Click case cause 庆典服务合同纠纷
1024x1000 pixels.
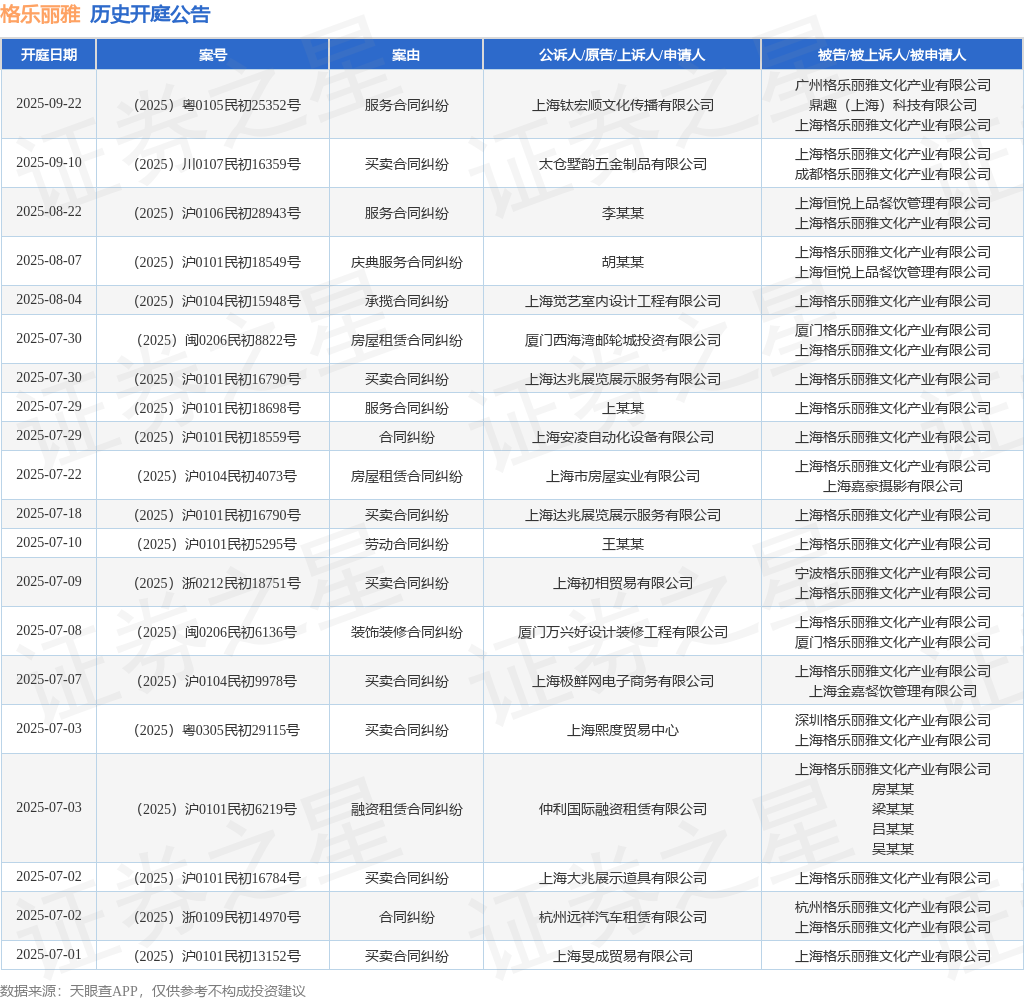point(406,262)
